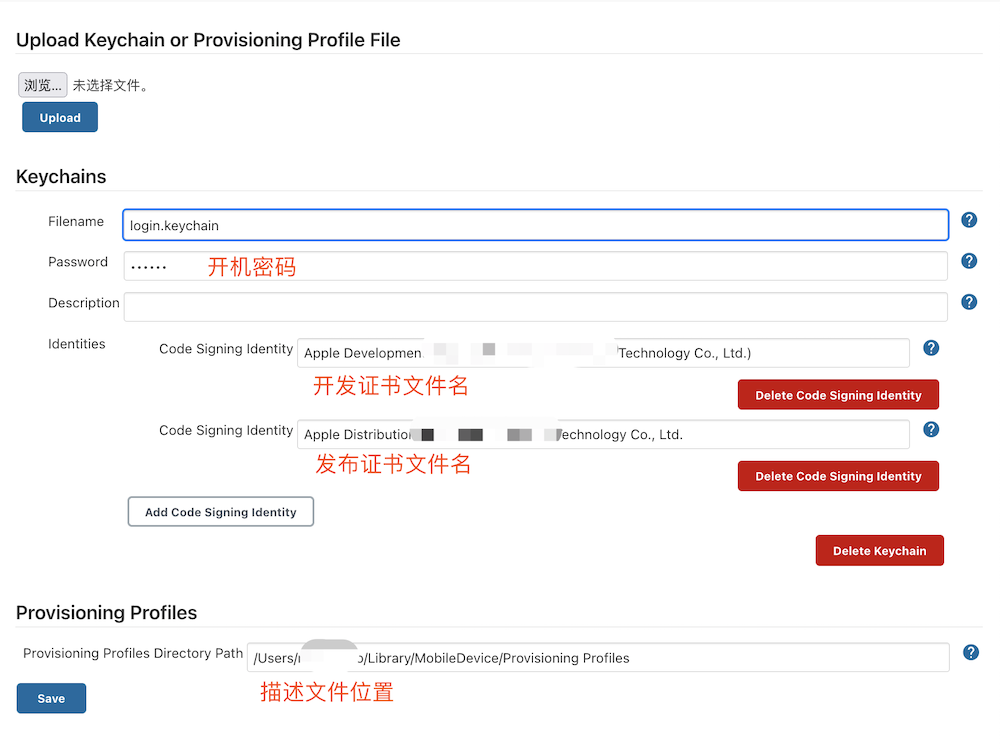
Task: Save the keychain configuration
Action: [x=51, y=698]
